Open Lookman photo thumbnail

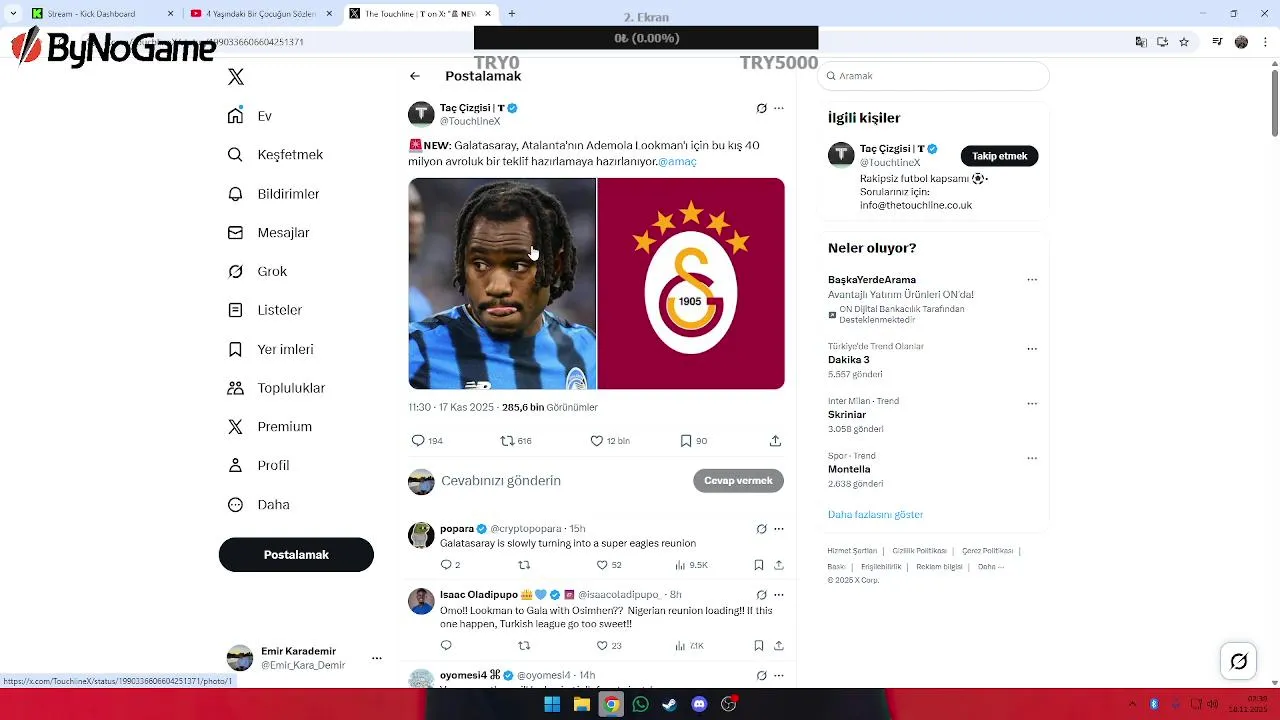502,284
